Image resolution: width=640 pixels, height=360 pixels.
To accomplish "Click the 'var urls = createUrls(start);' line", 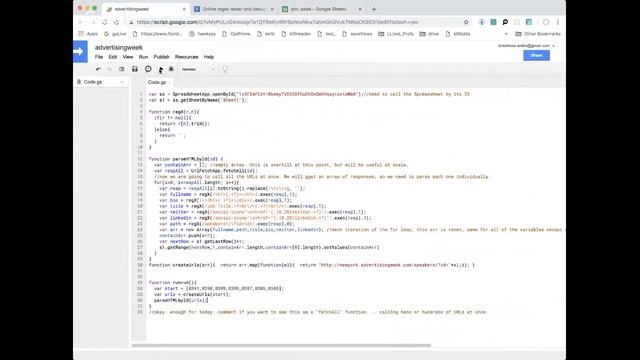I will click(x=193, y=294).
